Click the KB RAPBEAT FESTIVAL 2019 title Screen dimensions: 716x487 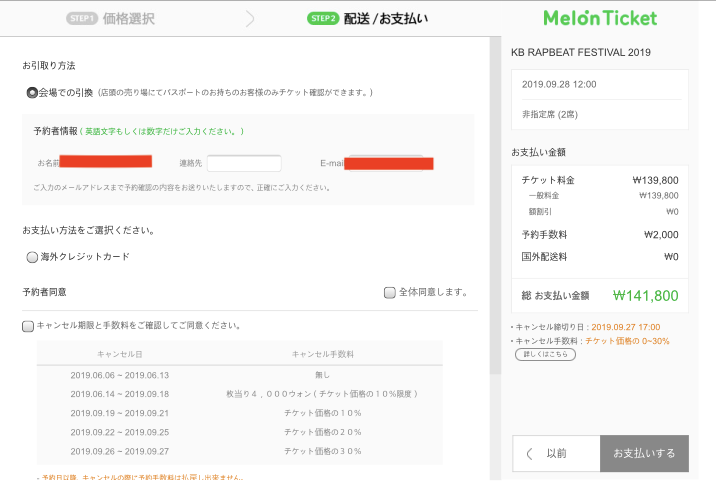click(581, 52)
